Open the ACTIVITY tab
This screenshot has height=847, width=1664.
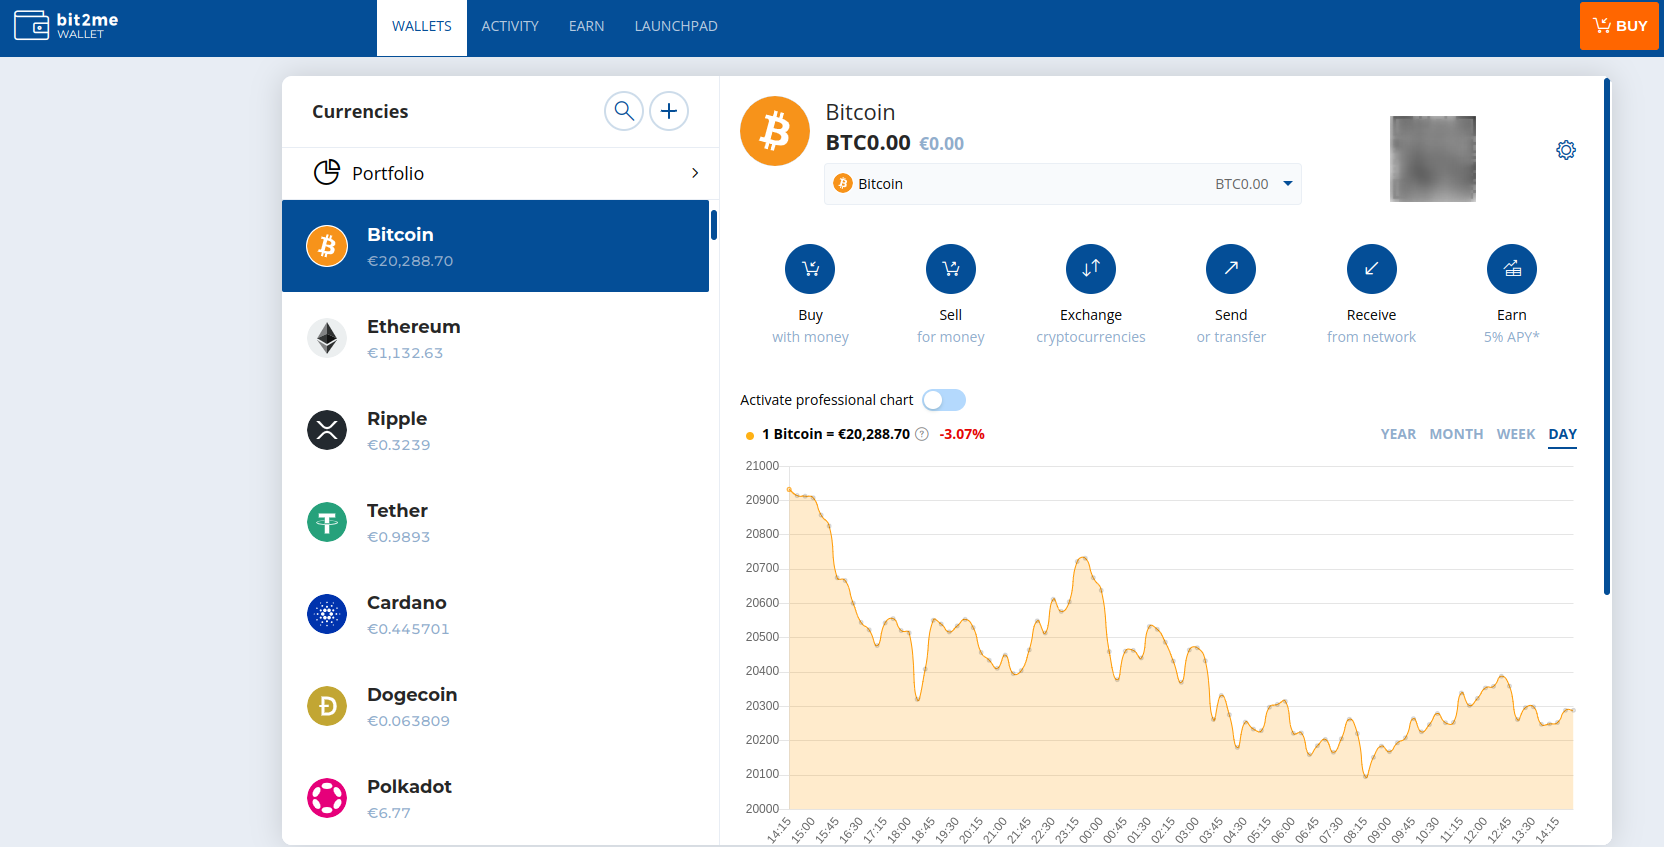tap(510, 27)
